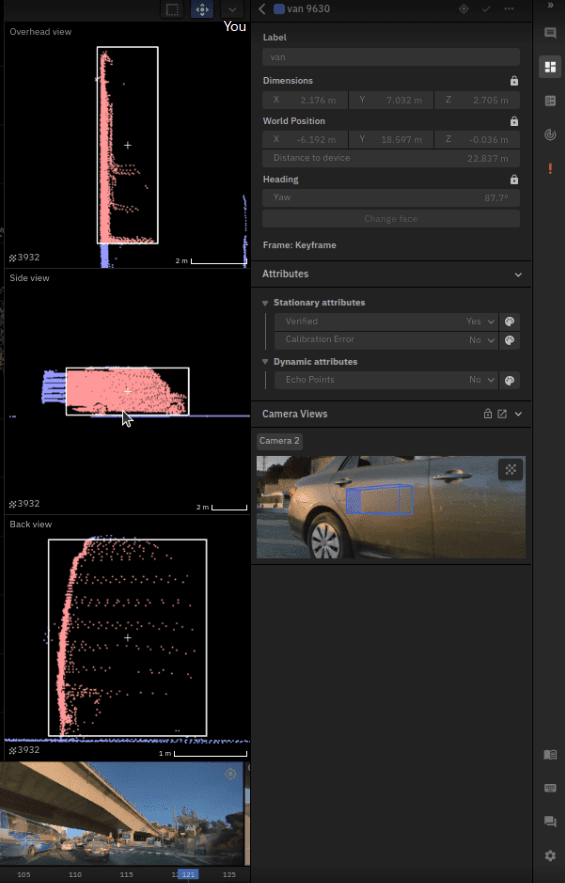Click the color palette icon beside Calibration Error
The width and height of the screenshot is (565, 883).
click(x=509, y=340)
